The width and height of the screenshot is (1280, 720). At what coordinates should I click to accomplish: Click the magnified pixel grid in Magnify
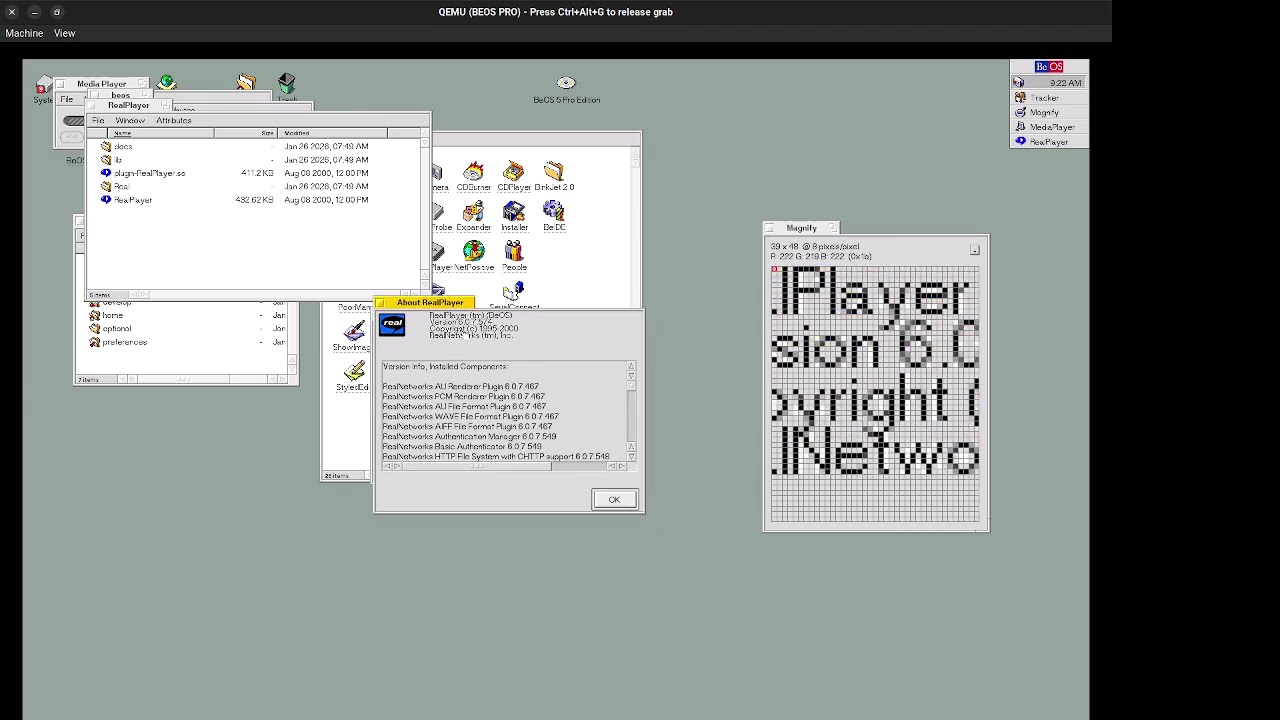[x=876, y=394]
